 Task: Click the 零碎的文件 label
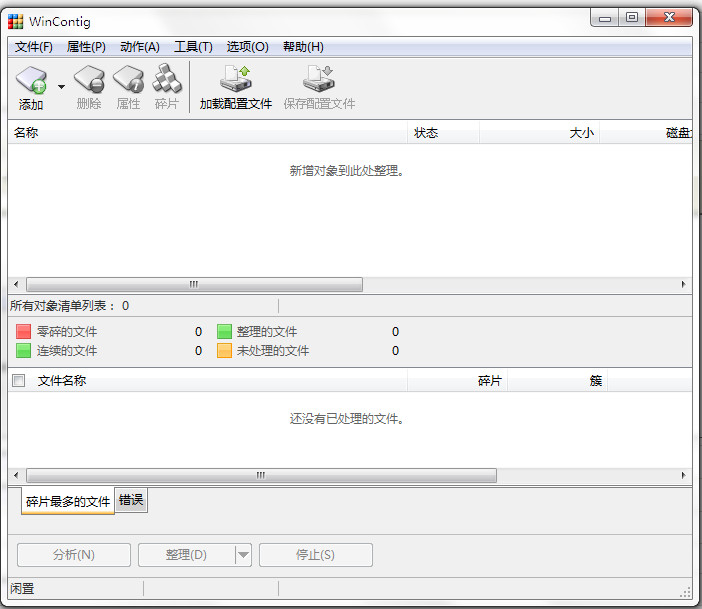(67, 331)
